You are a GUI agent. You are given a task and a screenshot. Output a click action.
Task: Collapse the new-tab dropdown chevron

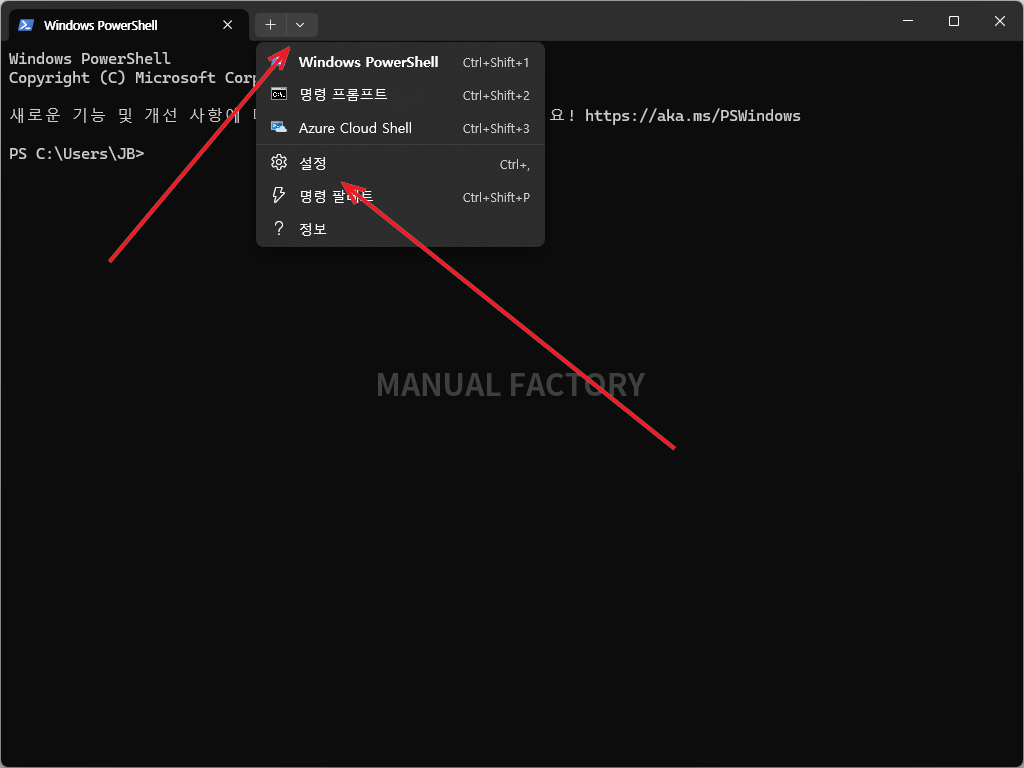(300, 25)
